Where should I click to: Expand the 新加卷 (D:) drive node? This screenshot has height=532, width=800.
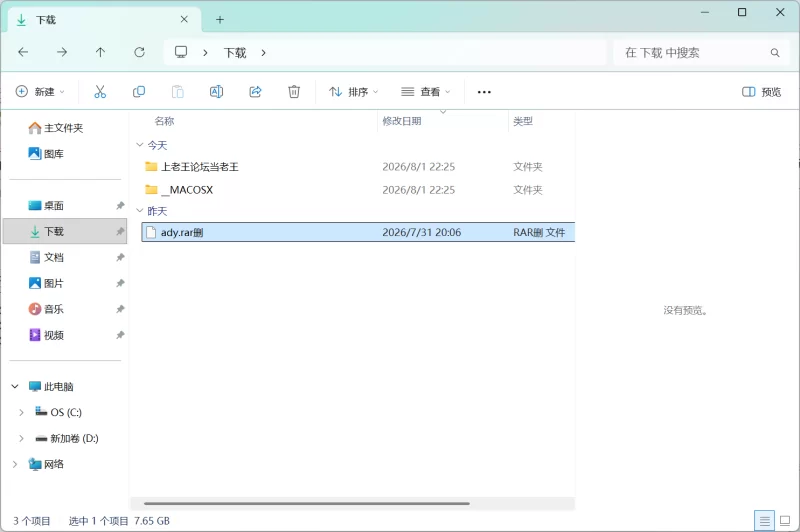pyautogui.click(x=21, y=439)
